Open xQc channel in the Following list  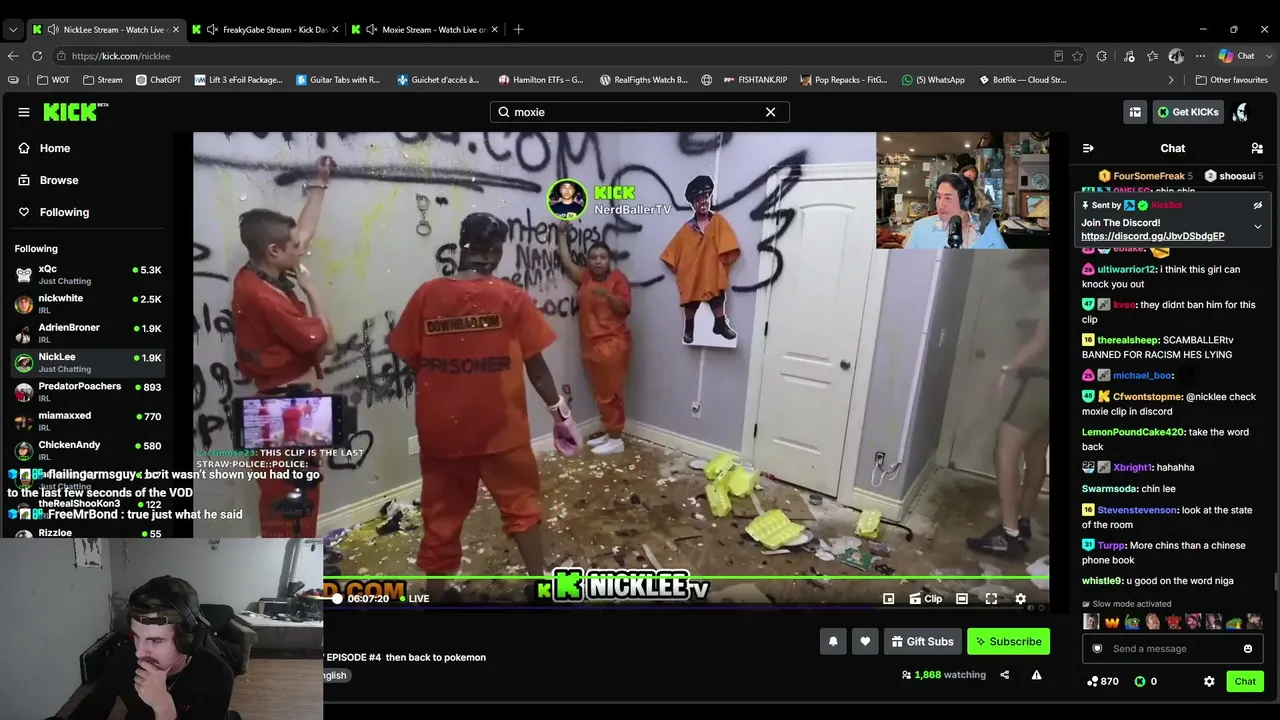pos(88,275)
